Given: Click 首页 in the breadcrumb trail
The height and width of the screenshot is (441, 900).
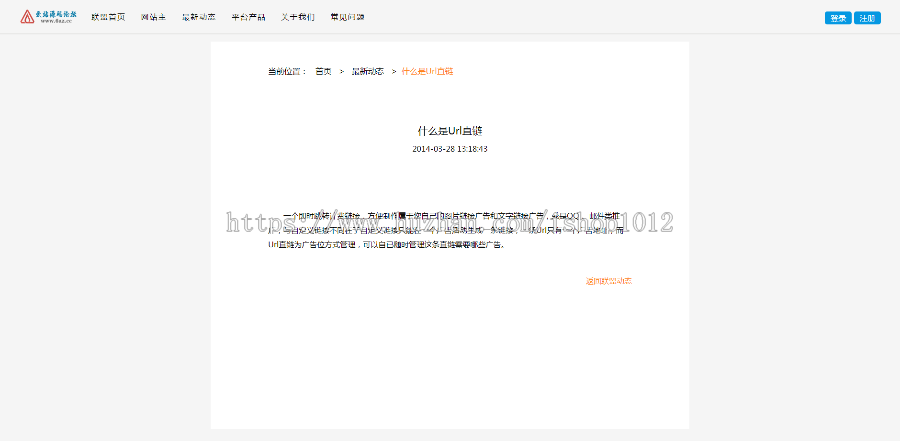Looking at the screenshot, I should click(x=323, y=72).
